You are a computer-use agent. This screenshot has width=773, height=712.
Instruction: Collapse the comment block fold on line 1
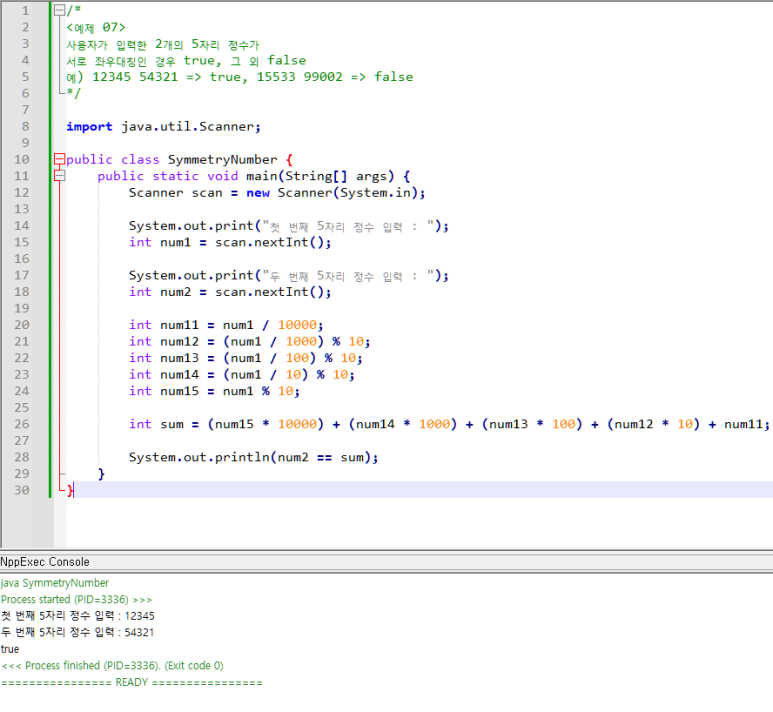coord(59,10)
